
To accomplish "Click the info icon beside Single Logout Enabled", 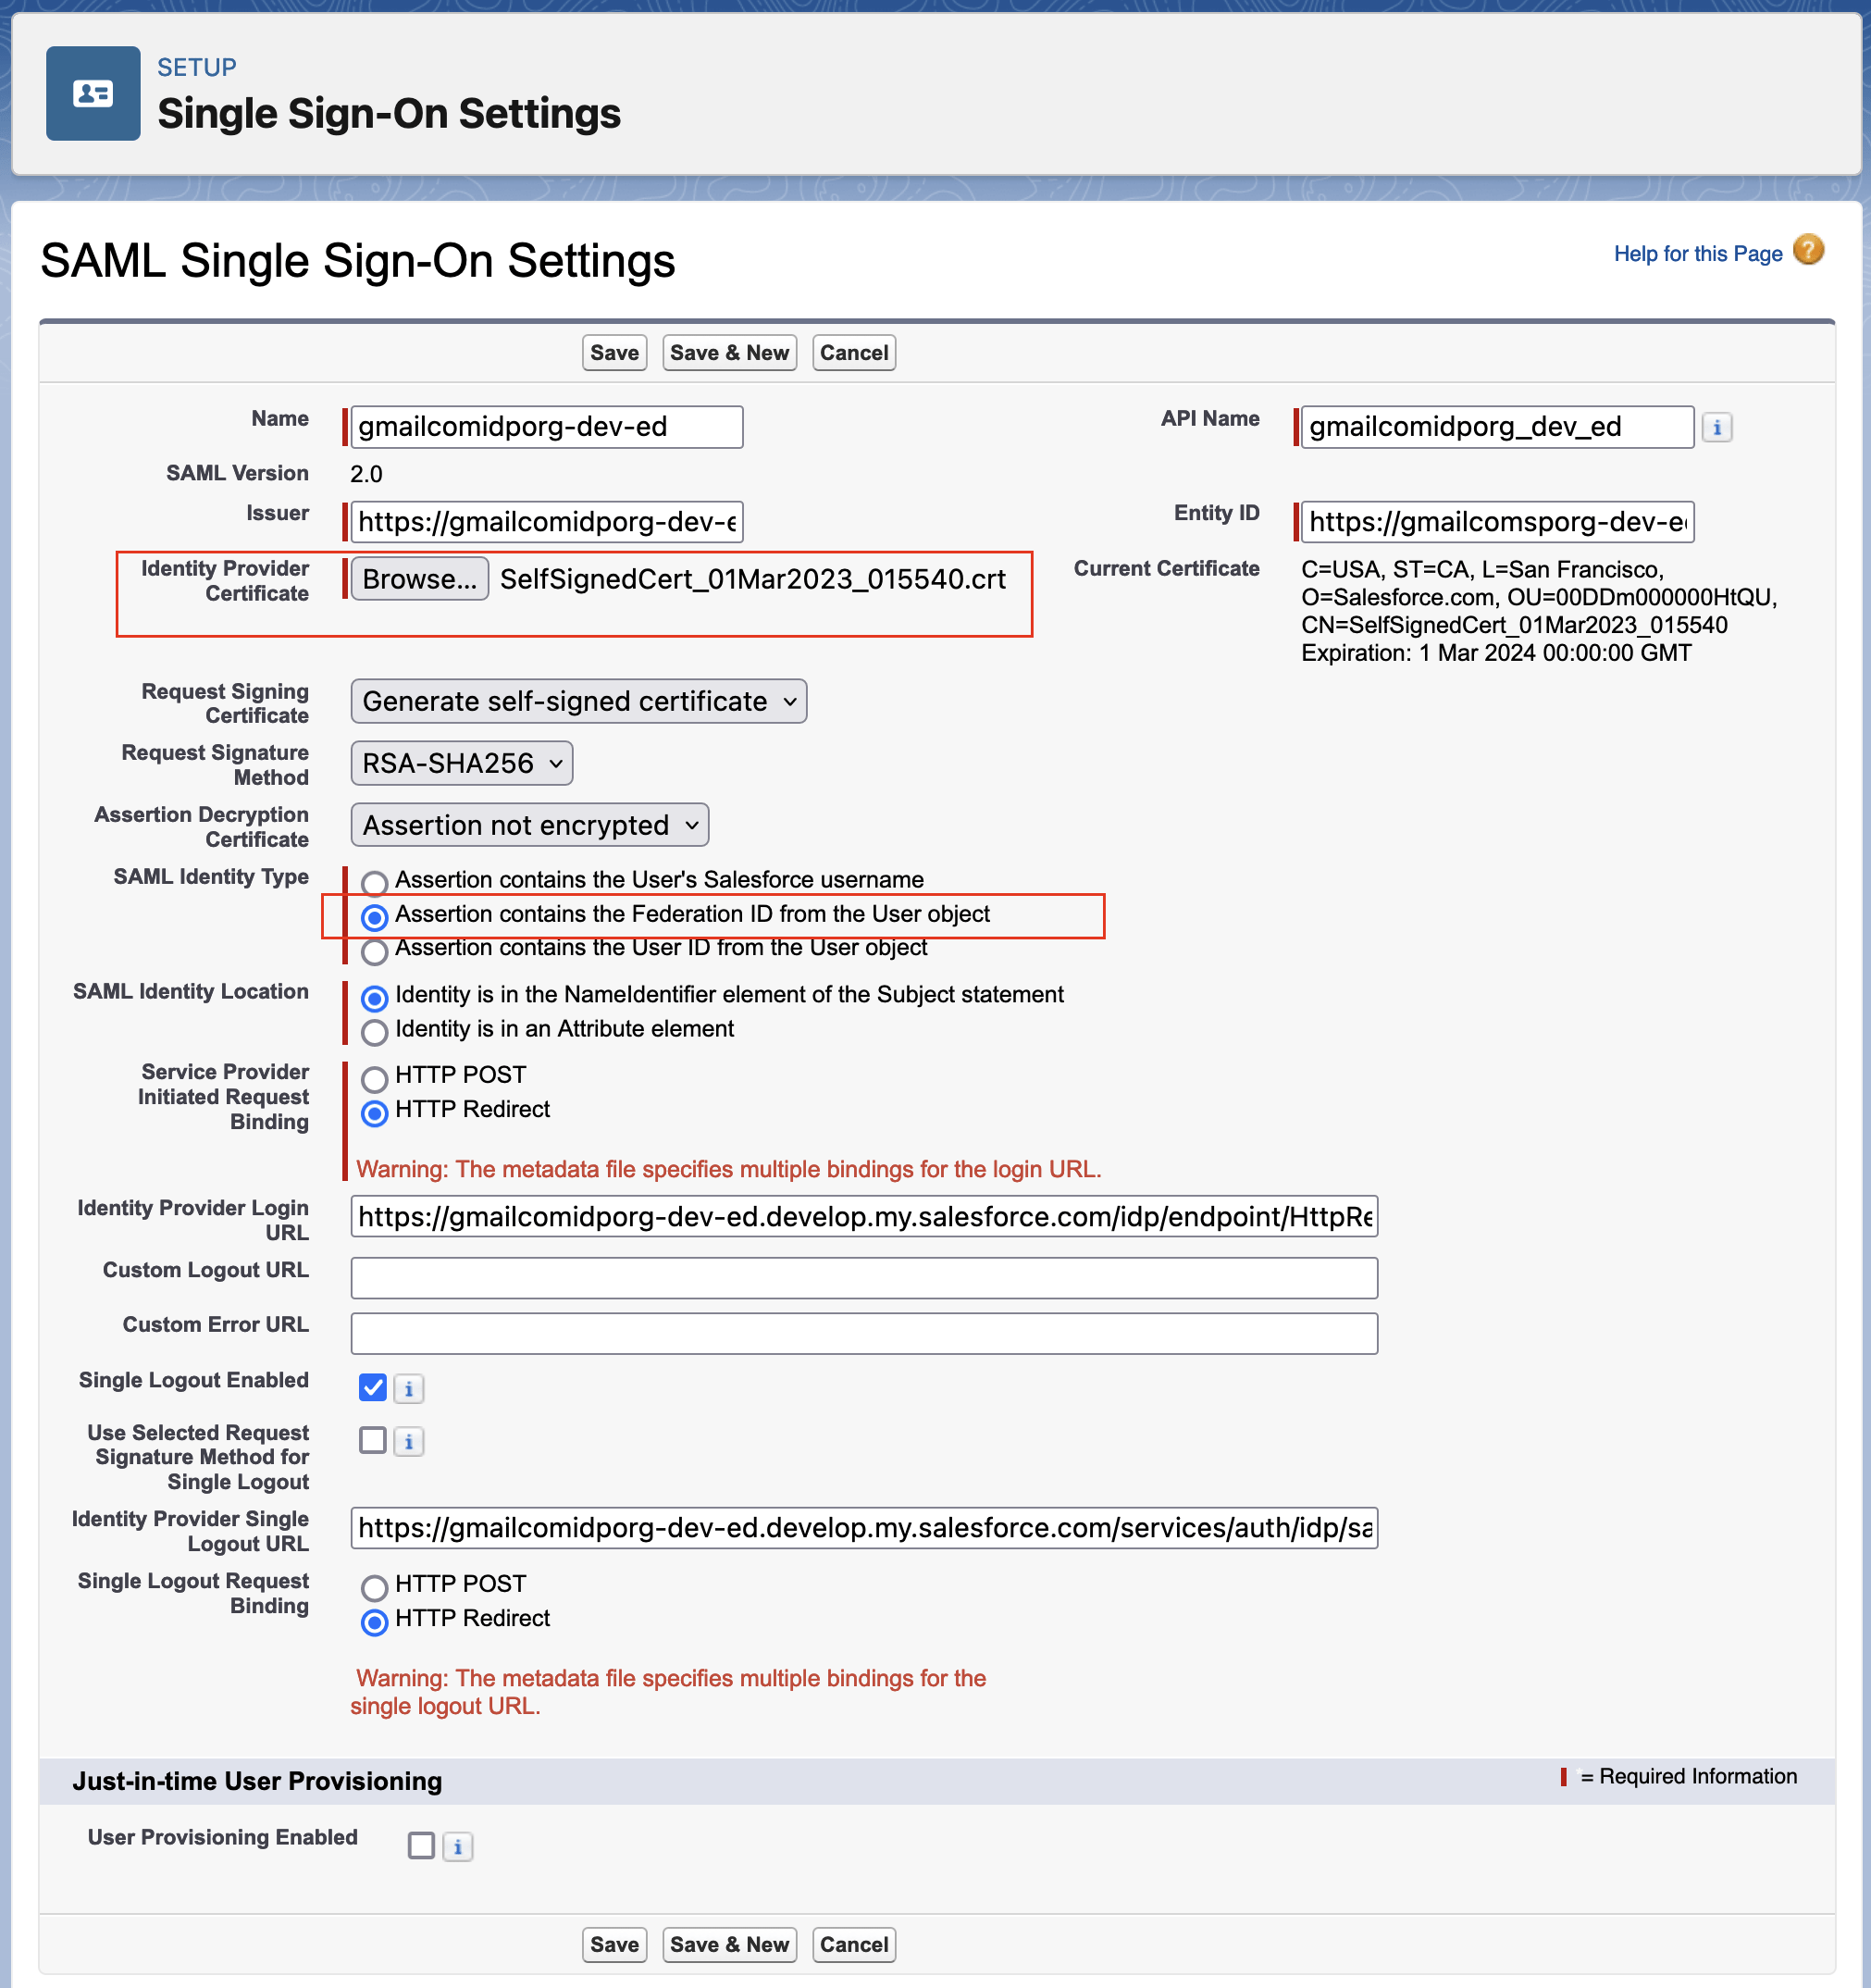I will 408,1388.
